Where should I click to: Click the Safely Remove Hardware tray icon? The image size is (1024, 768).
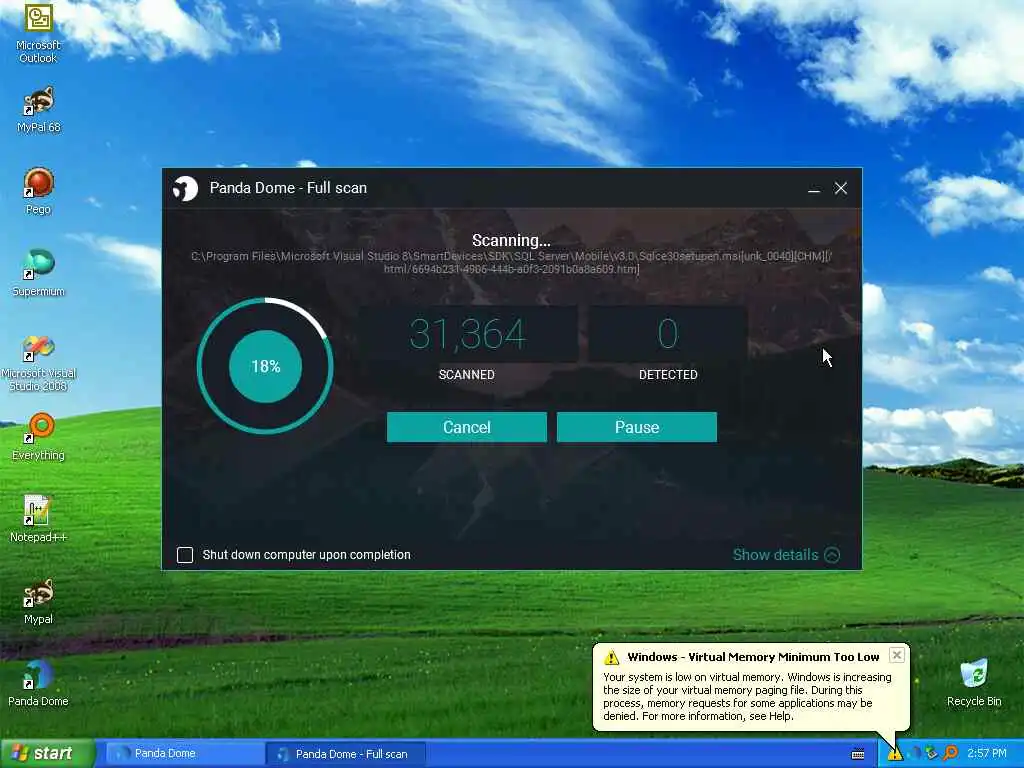point(932,754)
